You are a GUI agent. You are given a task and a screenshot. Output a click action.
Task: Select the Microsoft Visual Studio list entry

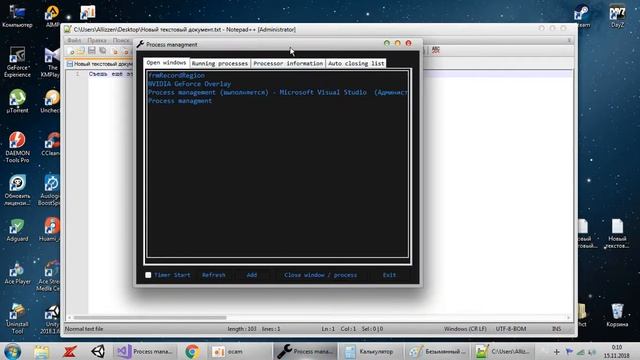click(x=278, y=93)
